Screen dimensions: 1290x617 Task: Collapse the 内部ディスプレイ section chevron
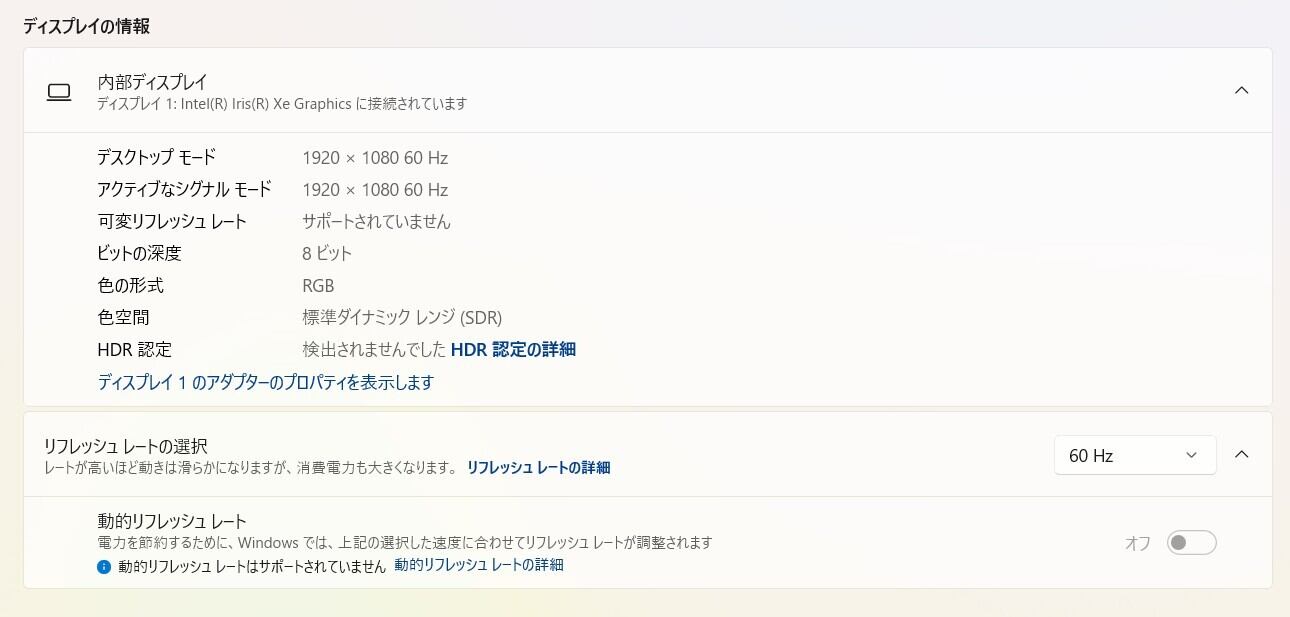tap(1241, 90)
